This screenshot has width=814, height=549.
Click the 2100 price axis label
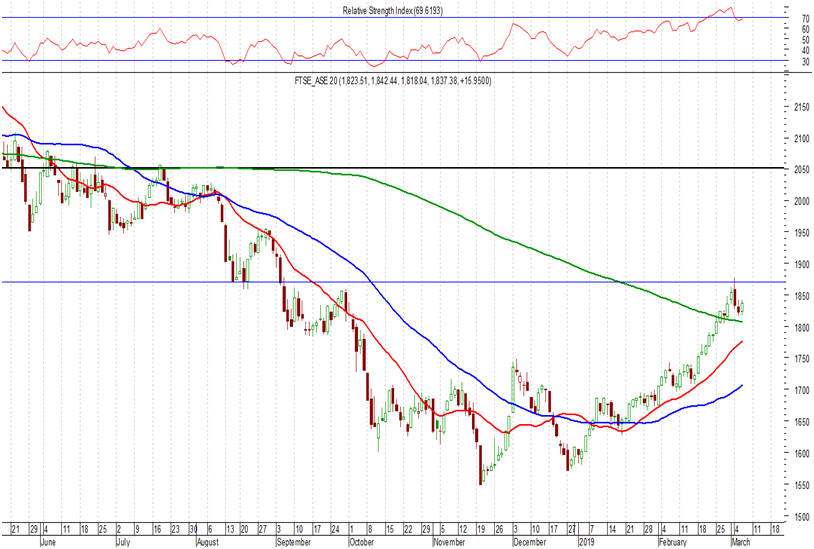802,139
